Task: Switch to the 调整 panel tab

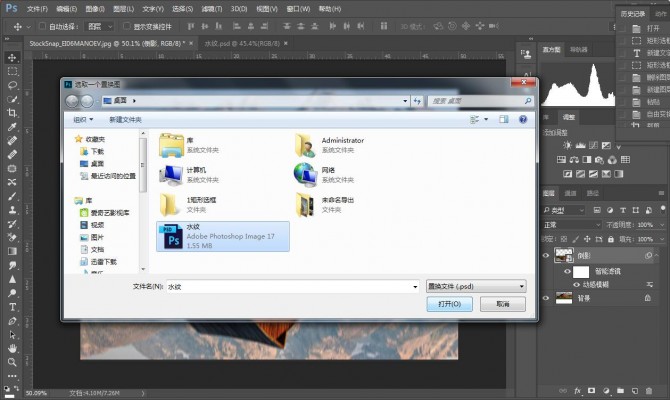Action: [568, 117]
